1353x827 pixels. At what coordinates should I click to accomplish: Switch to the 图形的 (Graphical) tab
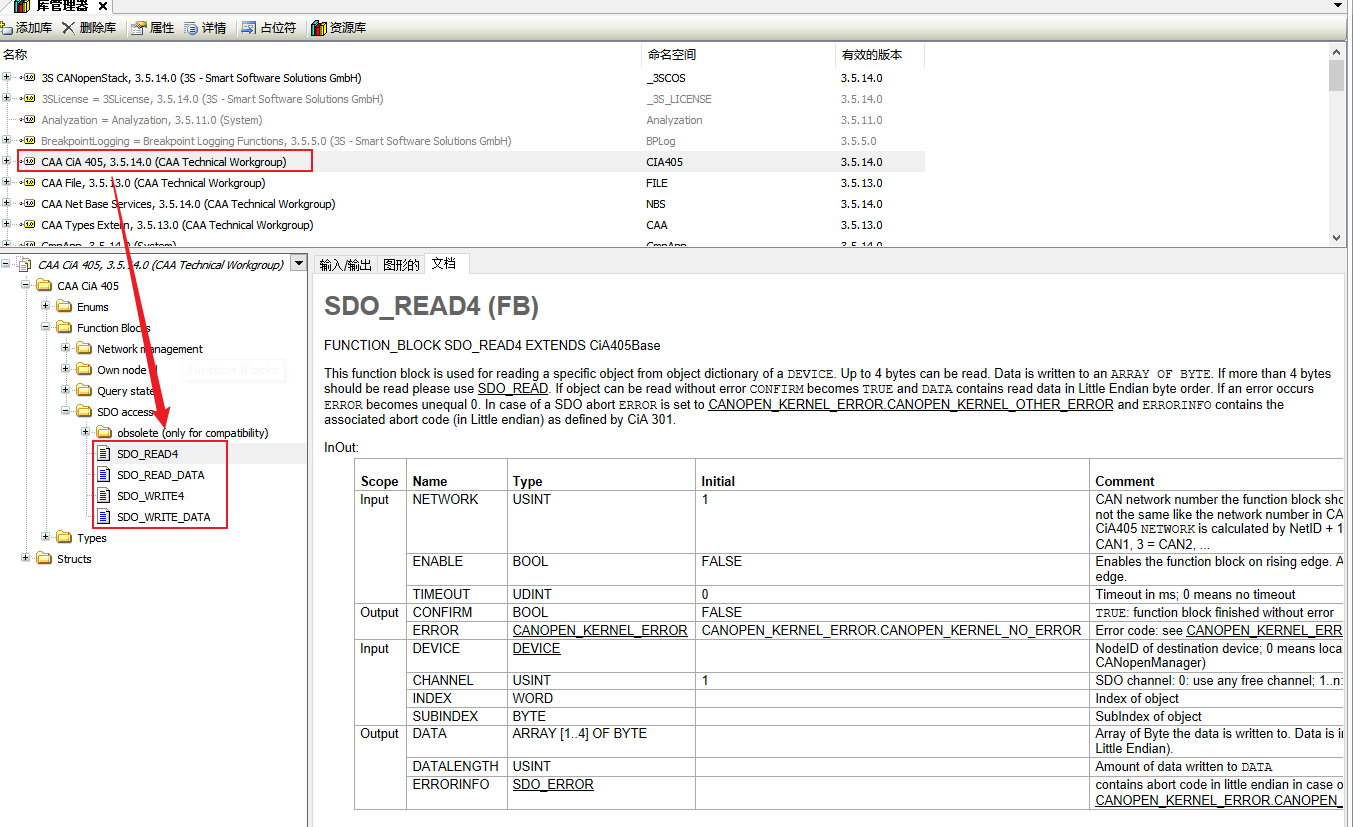(x=401, y=264)
